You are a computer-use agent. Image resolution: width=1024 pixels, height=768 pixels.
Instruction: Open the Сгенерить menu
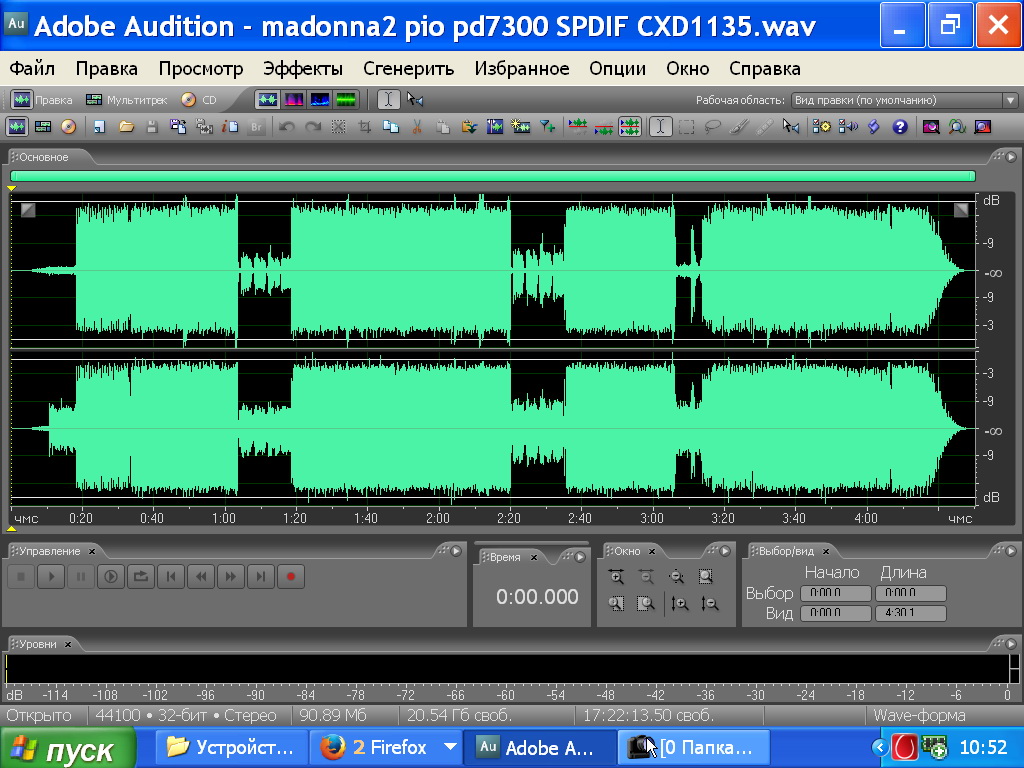408,69
